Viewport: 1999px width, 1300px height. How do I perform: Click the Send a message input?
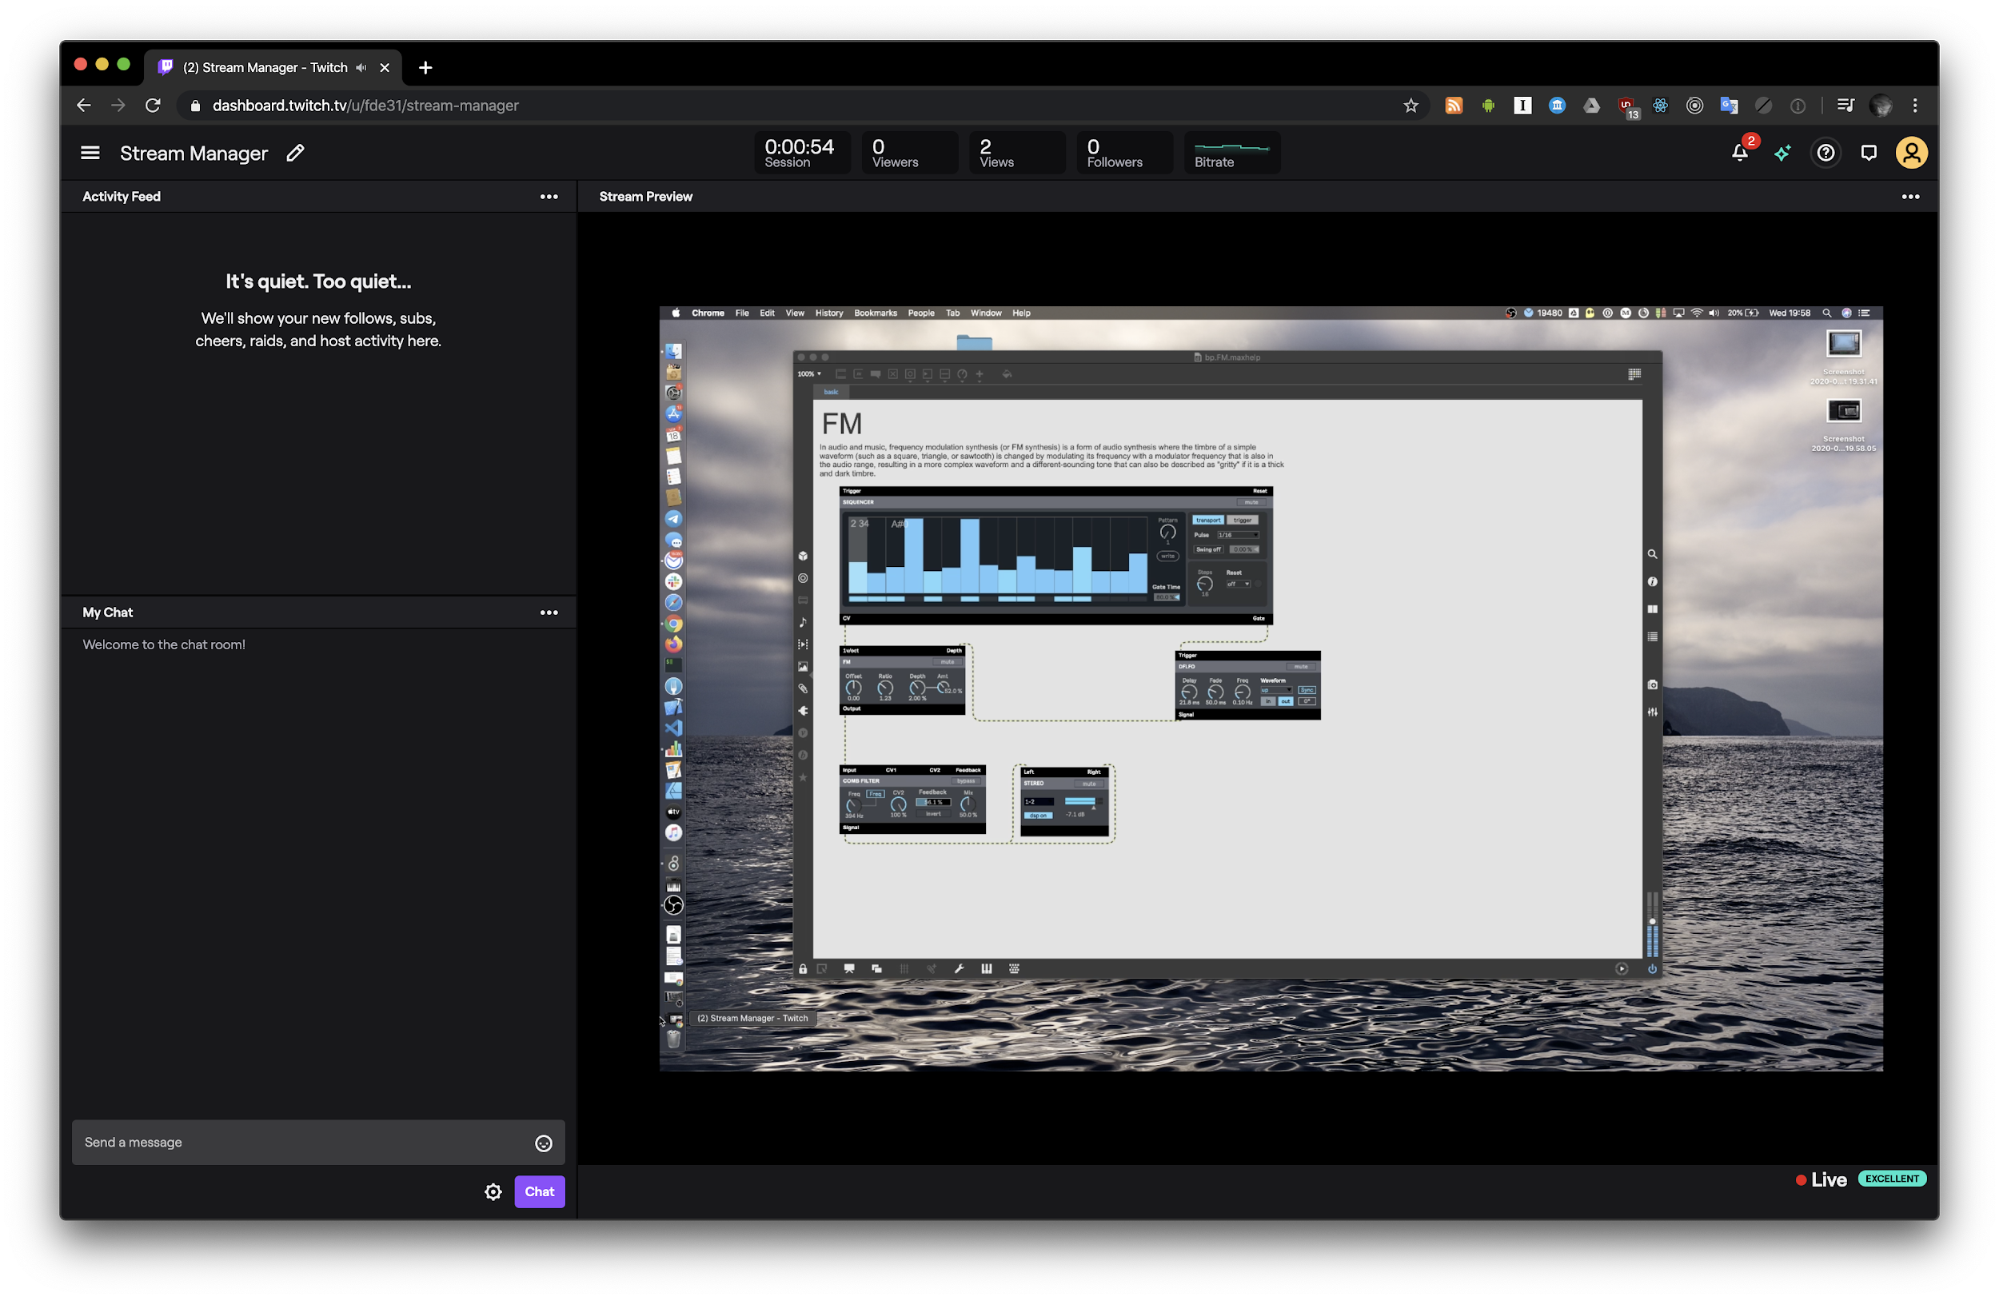click(x=318, y=1143)
